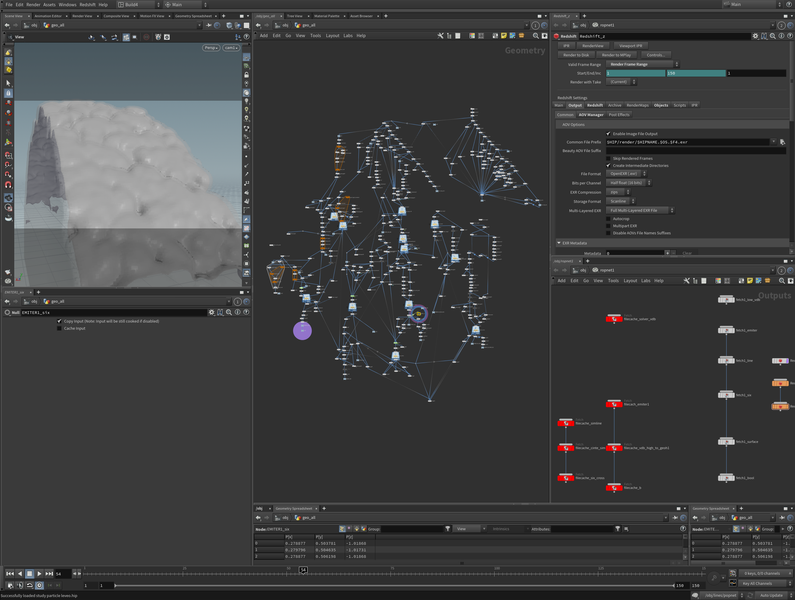This screenshot has width=795, height=600.
Task: Open the Animation Editor tab
Action: (x=48, y=16)
